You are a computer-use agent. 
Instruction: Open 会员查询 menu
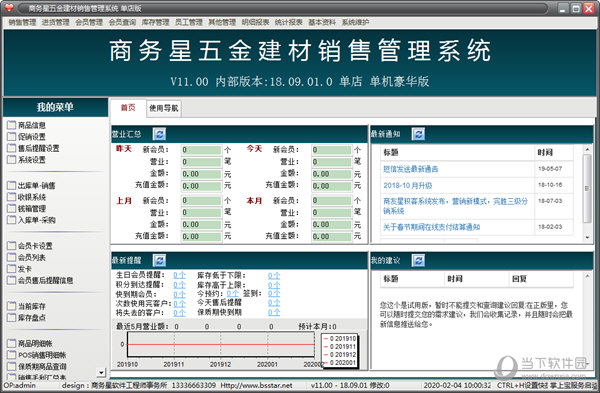[122, 22]
